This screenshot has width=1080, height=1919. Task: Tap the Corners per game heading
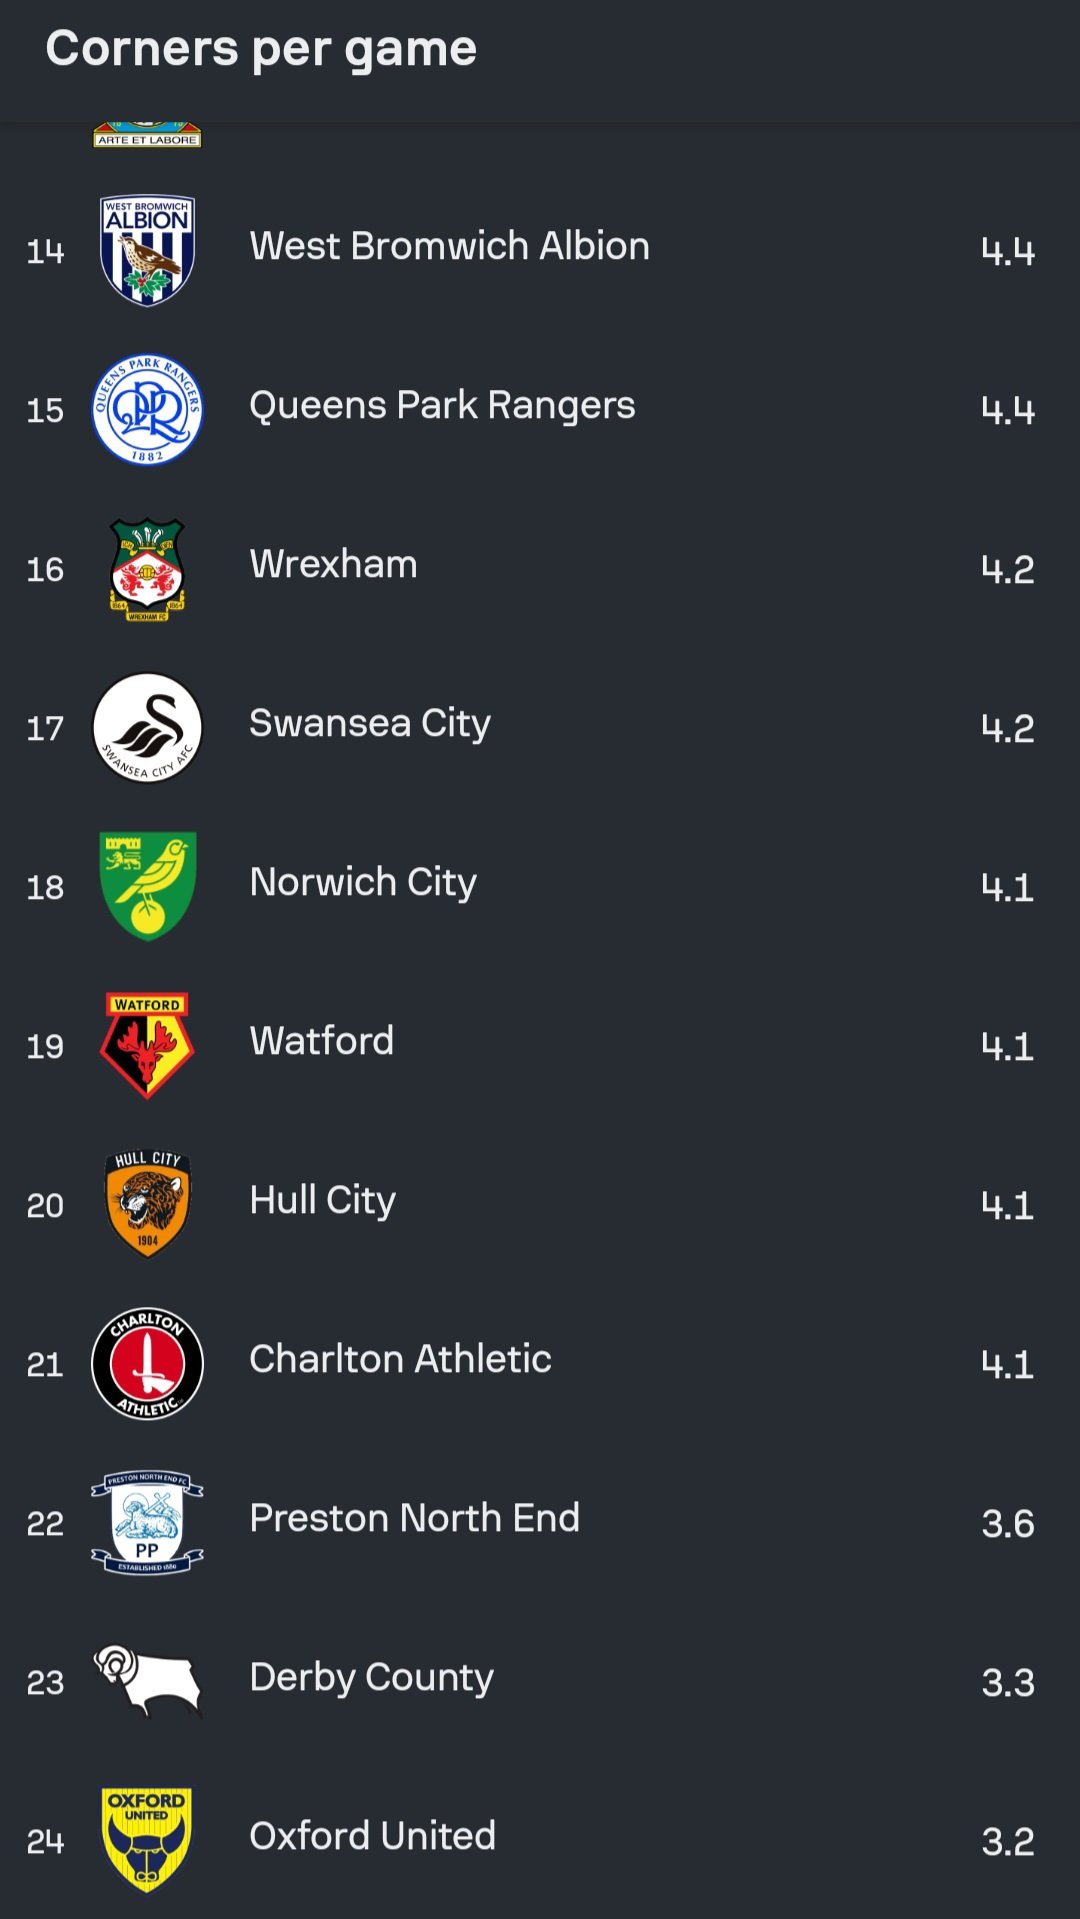(x=261, y=48)
